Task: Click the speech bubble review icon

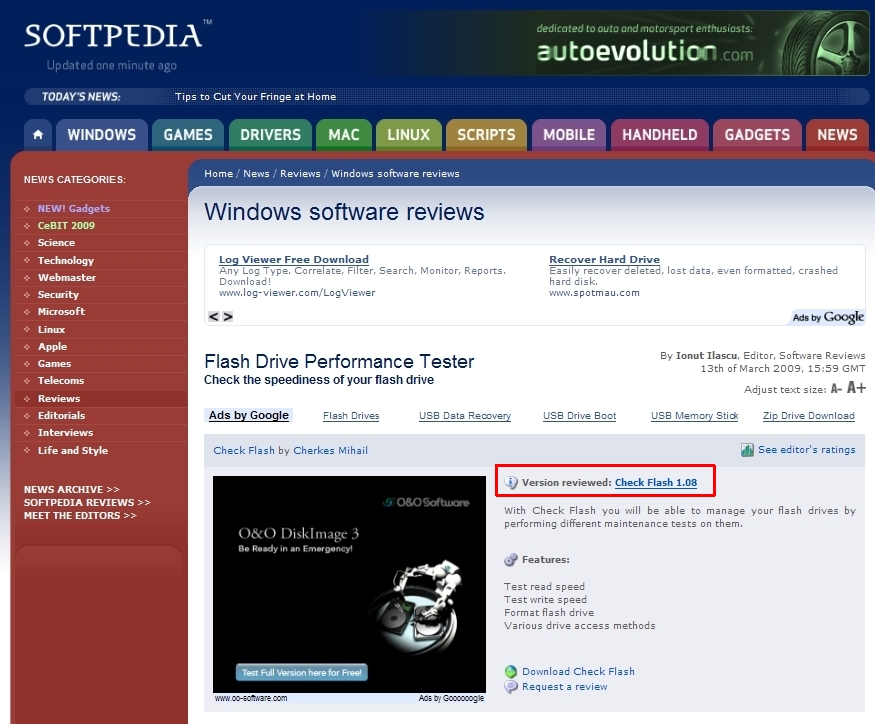Action: pyautogui.click(x=511, y=687)
